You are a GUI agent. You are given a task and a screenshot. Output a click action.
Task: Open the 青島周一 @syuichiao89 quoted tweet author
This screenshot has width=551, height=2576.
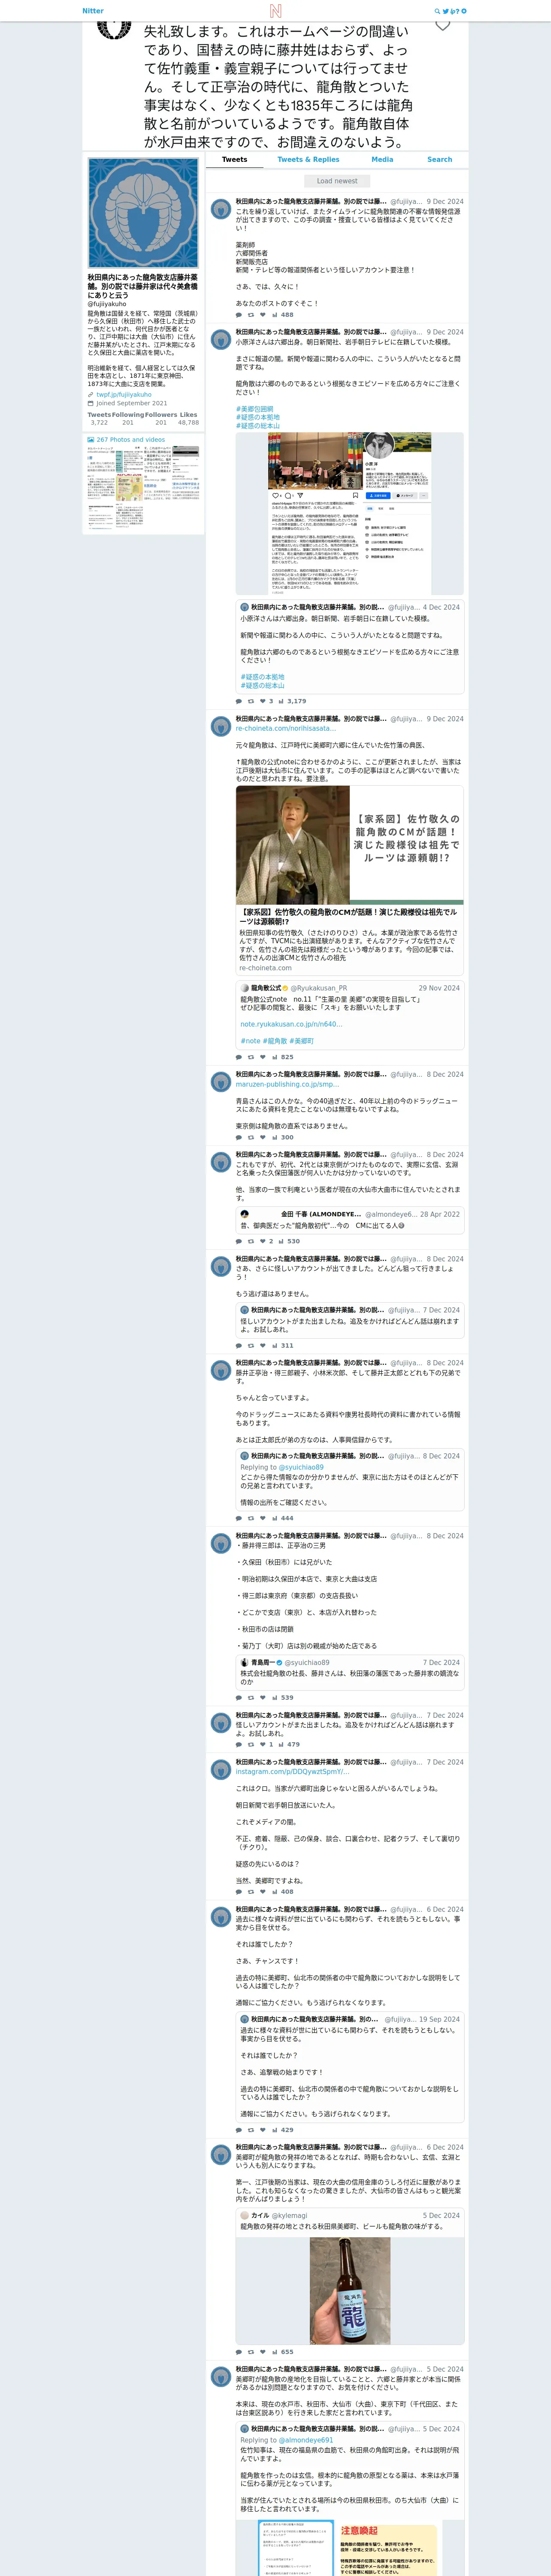tap(290, 1663)
